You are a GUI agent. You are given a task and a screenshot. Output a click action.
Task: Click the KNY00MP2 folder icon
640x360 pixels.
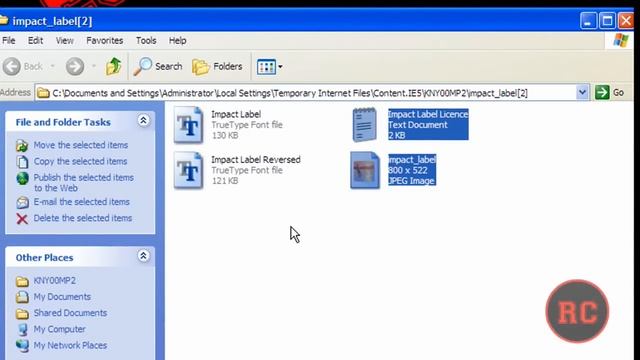22,281
